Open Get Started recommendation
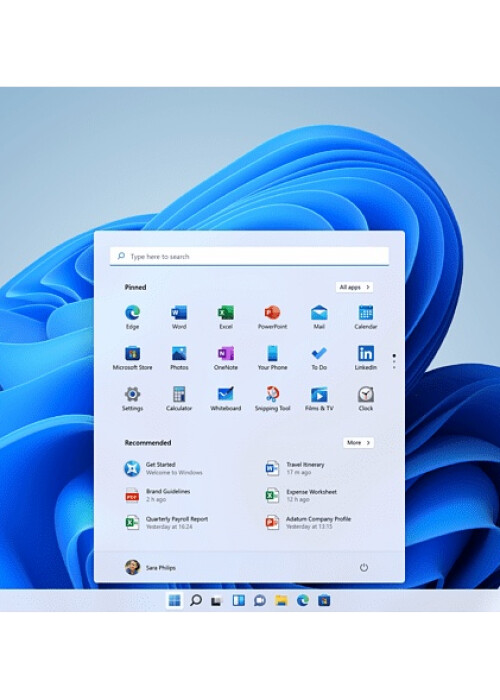The width and height of the screenshot is (500, 700). point(164,468)
